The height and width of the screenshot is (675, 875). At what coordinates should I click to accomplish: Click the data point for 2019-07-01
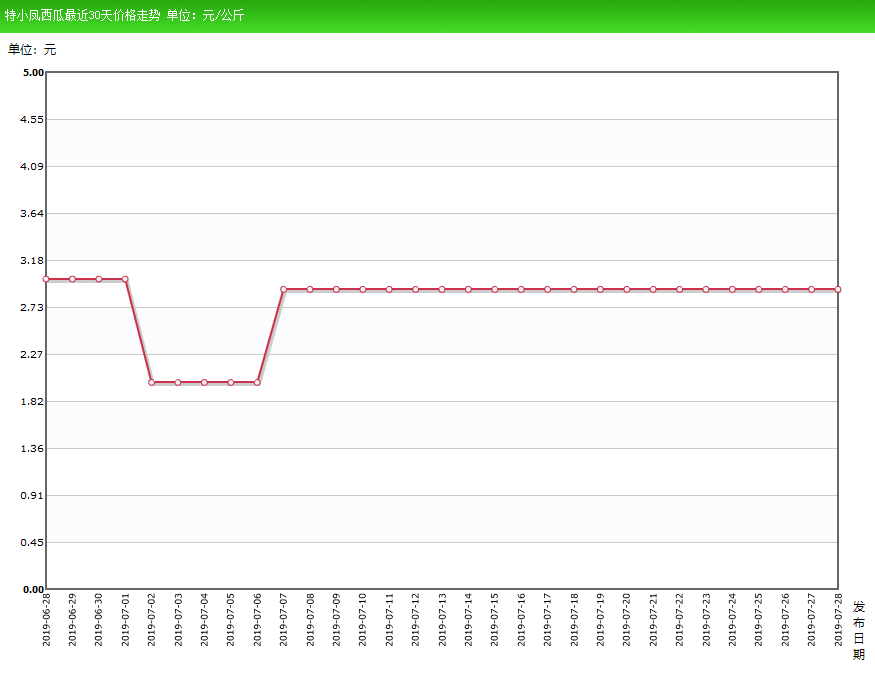click(x=125, y=279)
